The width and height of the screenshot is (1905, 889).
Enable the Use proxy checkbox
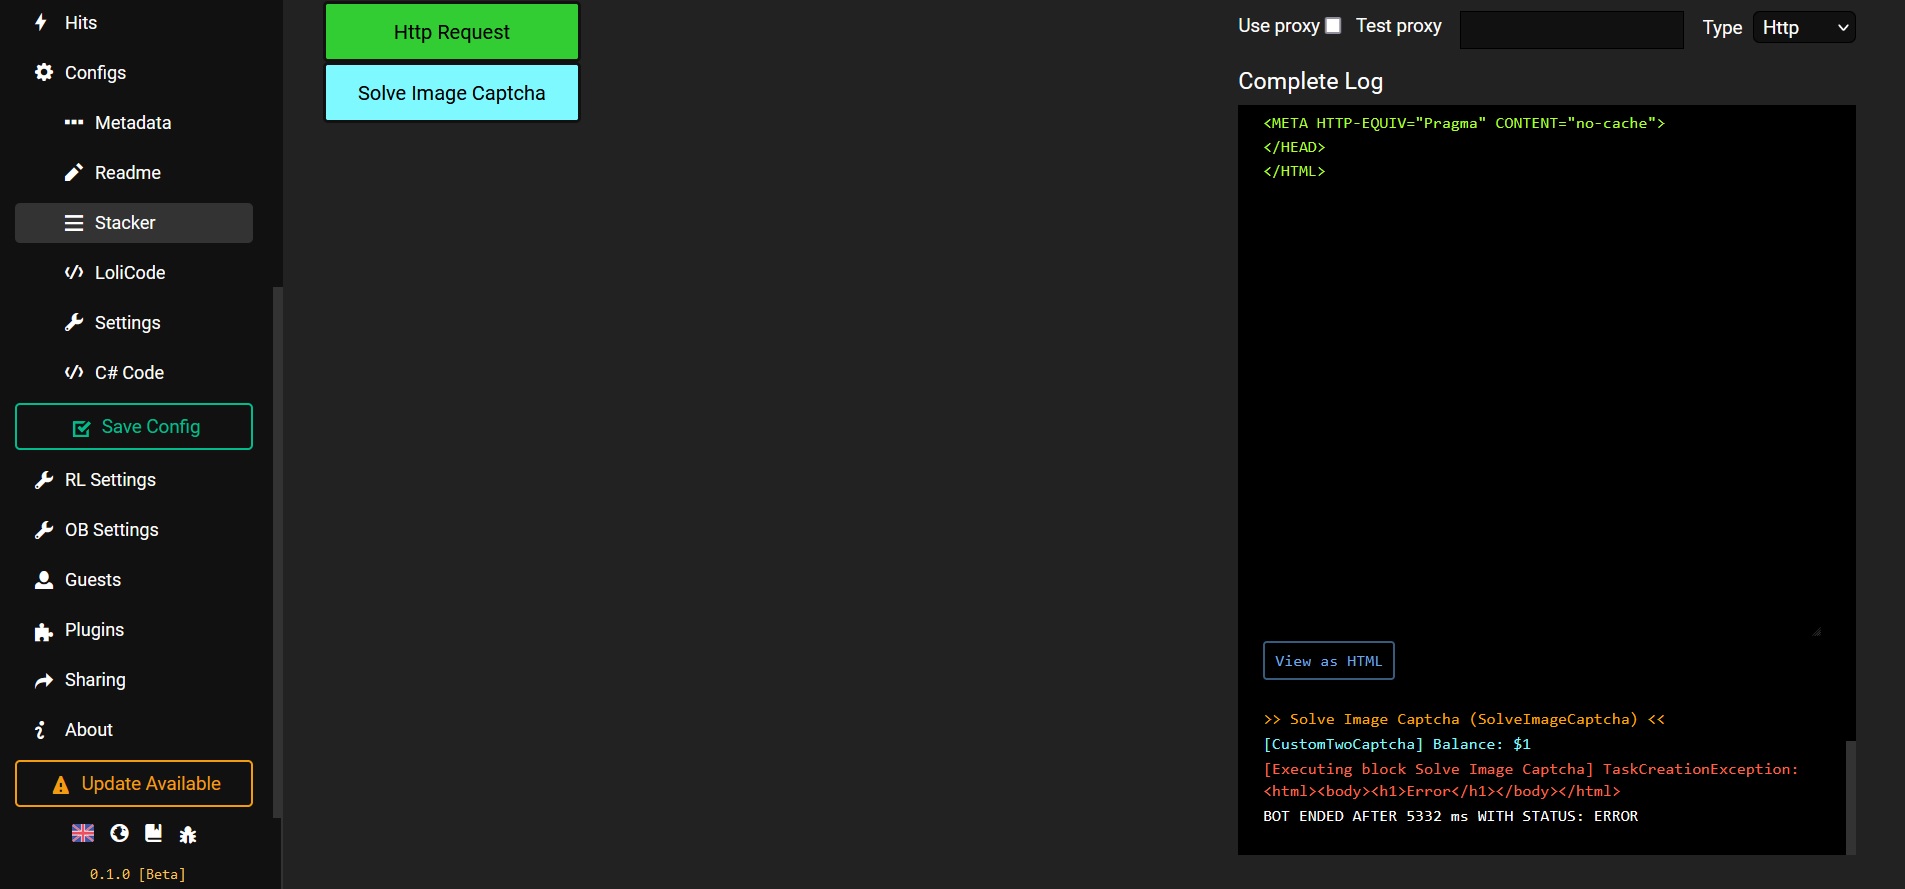[x=1333, y=26]
